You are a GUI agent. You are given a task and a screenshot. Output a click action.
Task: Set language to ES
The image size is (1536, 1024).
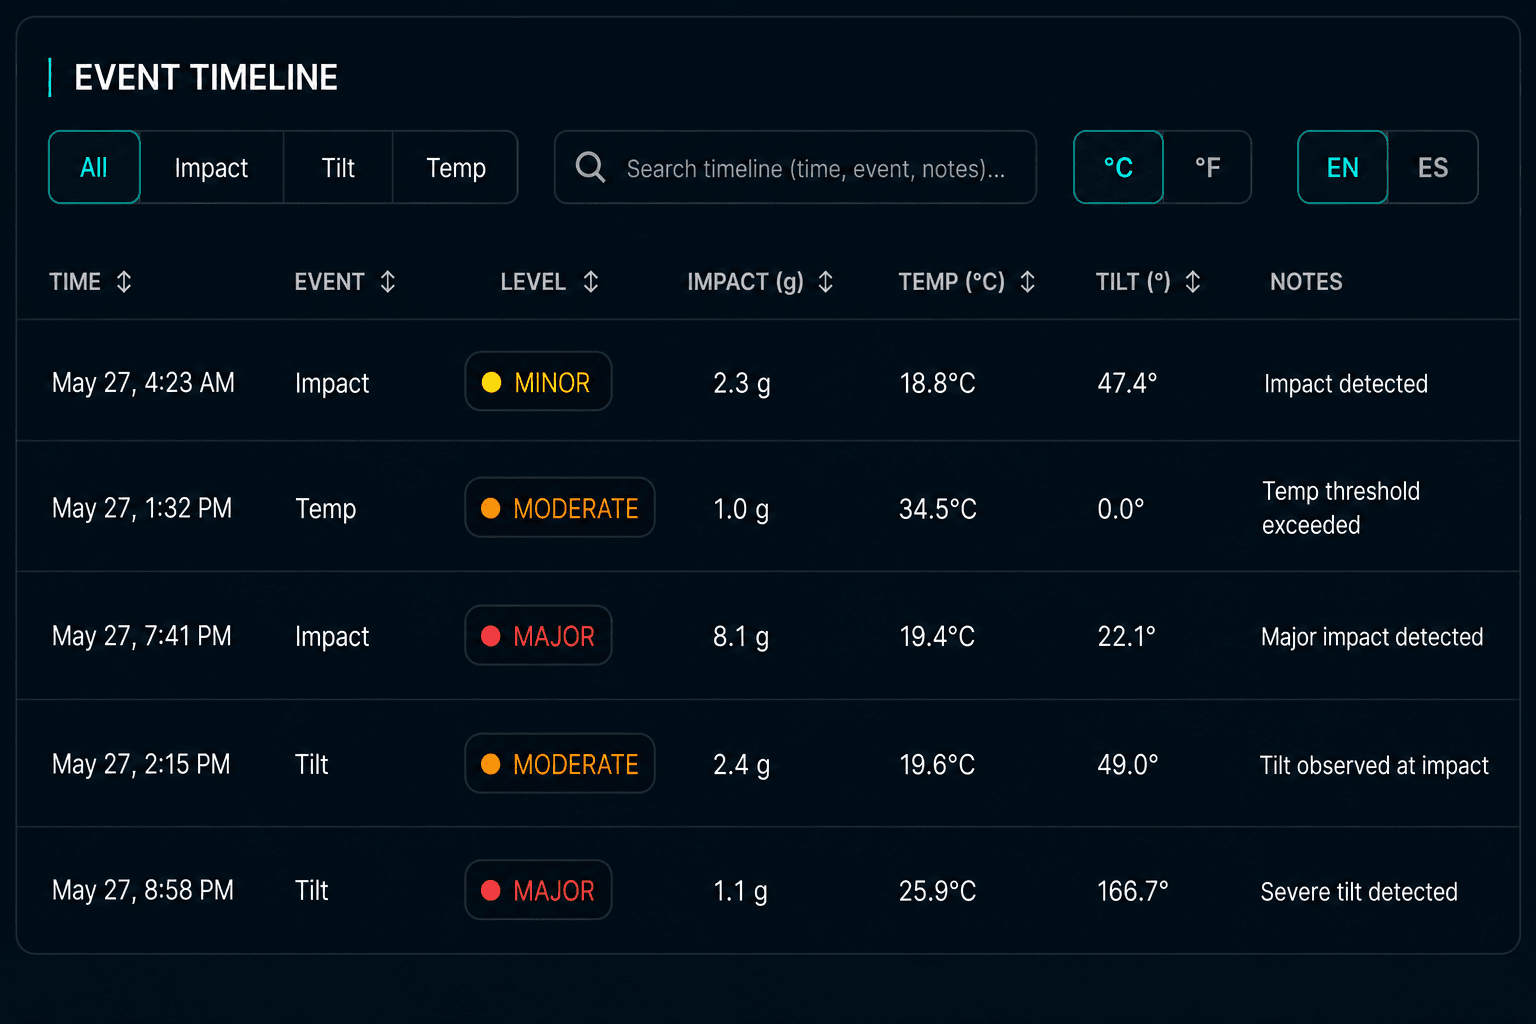point(1433,167)
